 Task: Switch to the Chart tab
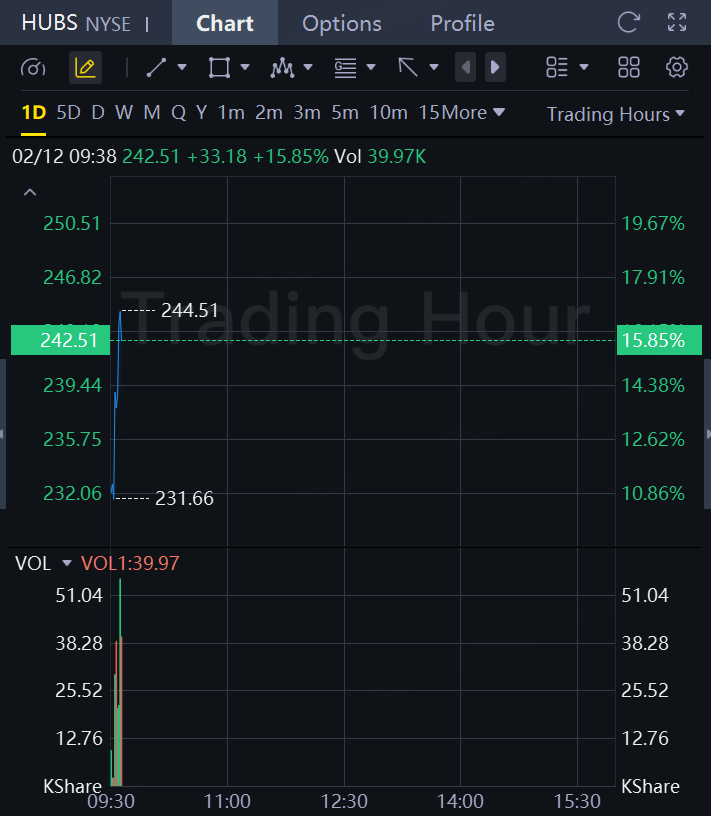click(225, 23)
